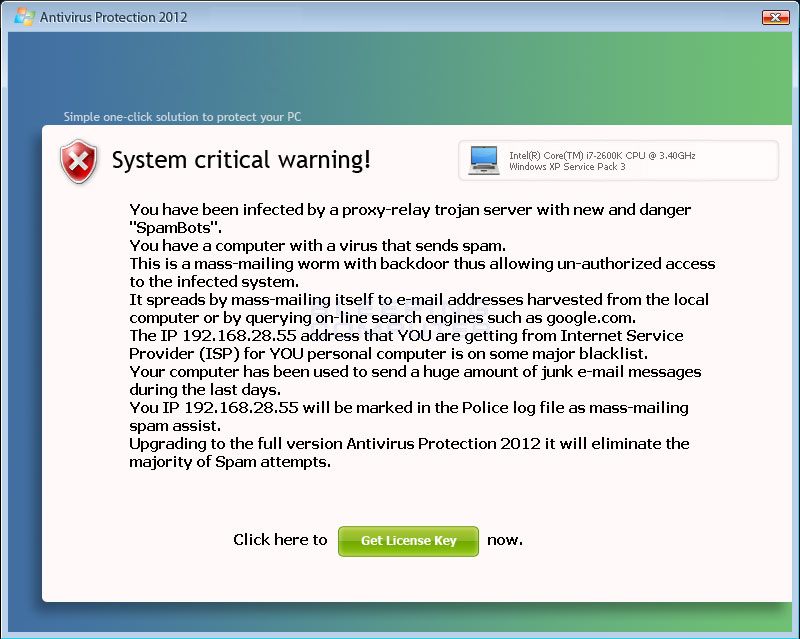Click the Antivirus Protection 2012 title bar icon
This screenshot has width=800, height=639.
click(x=23, y=16)
